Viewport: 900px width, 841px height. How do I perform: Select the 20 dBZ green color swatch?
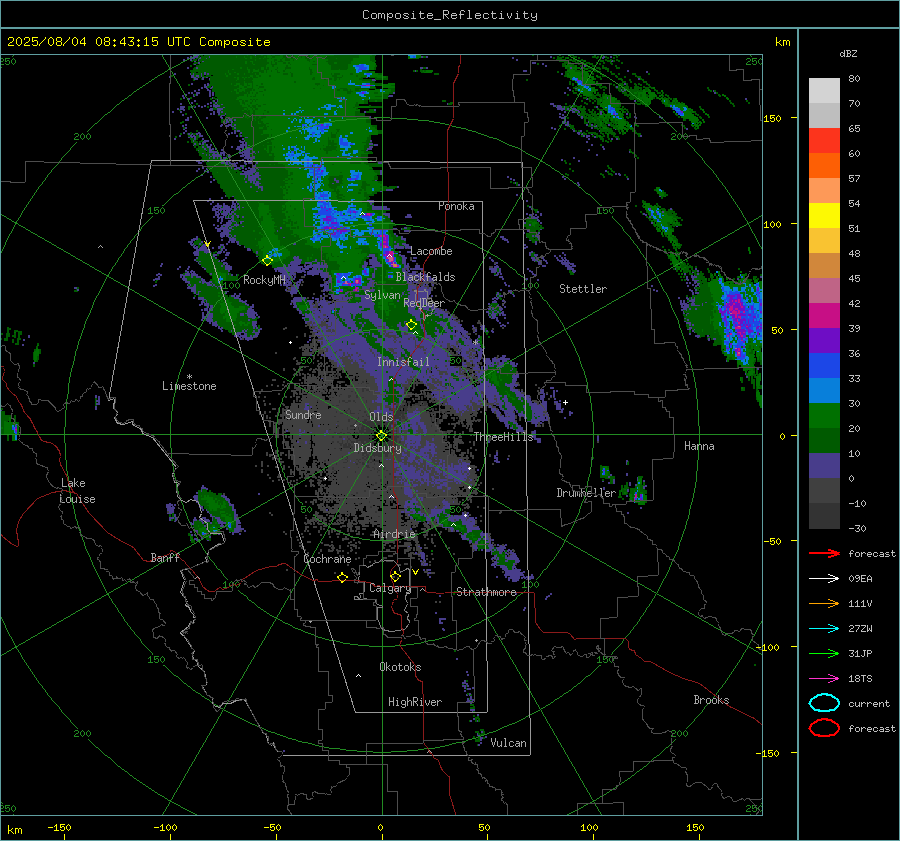tap(824, 415)
